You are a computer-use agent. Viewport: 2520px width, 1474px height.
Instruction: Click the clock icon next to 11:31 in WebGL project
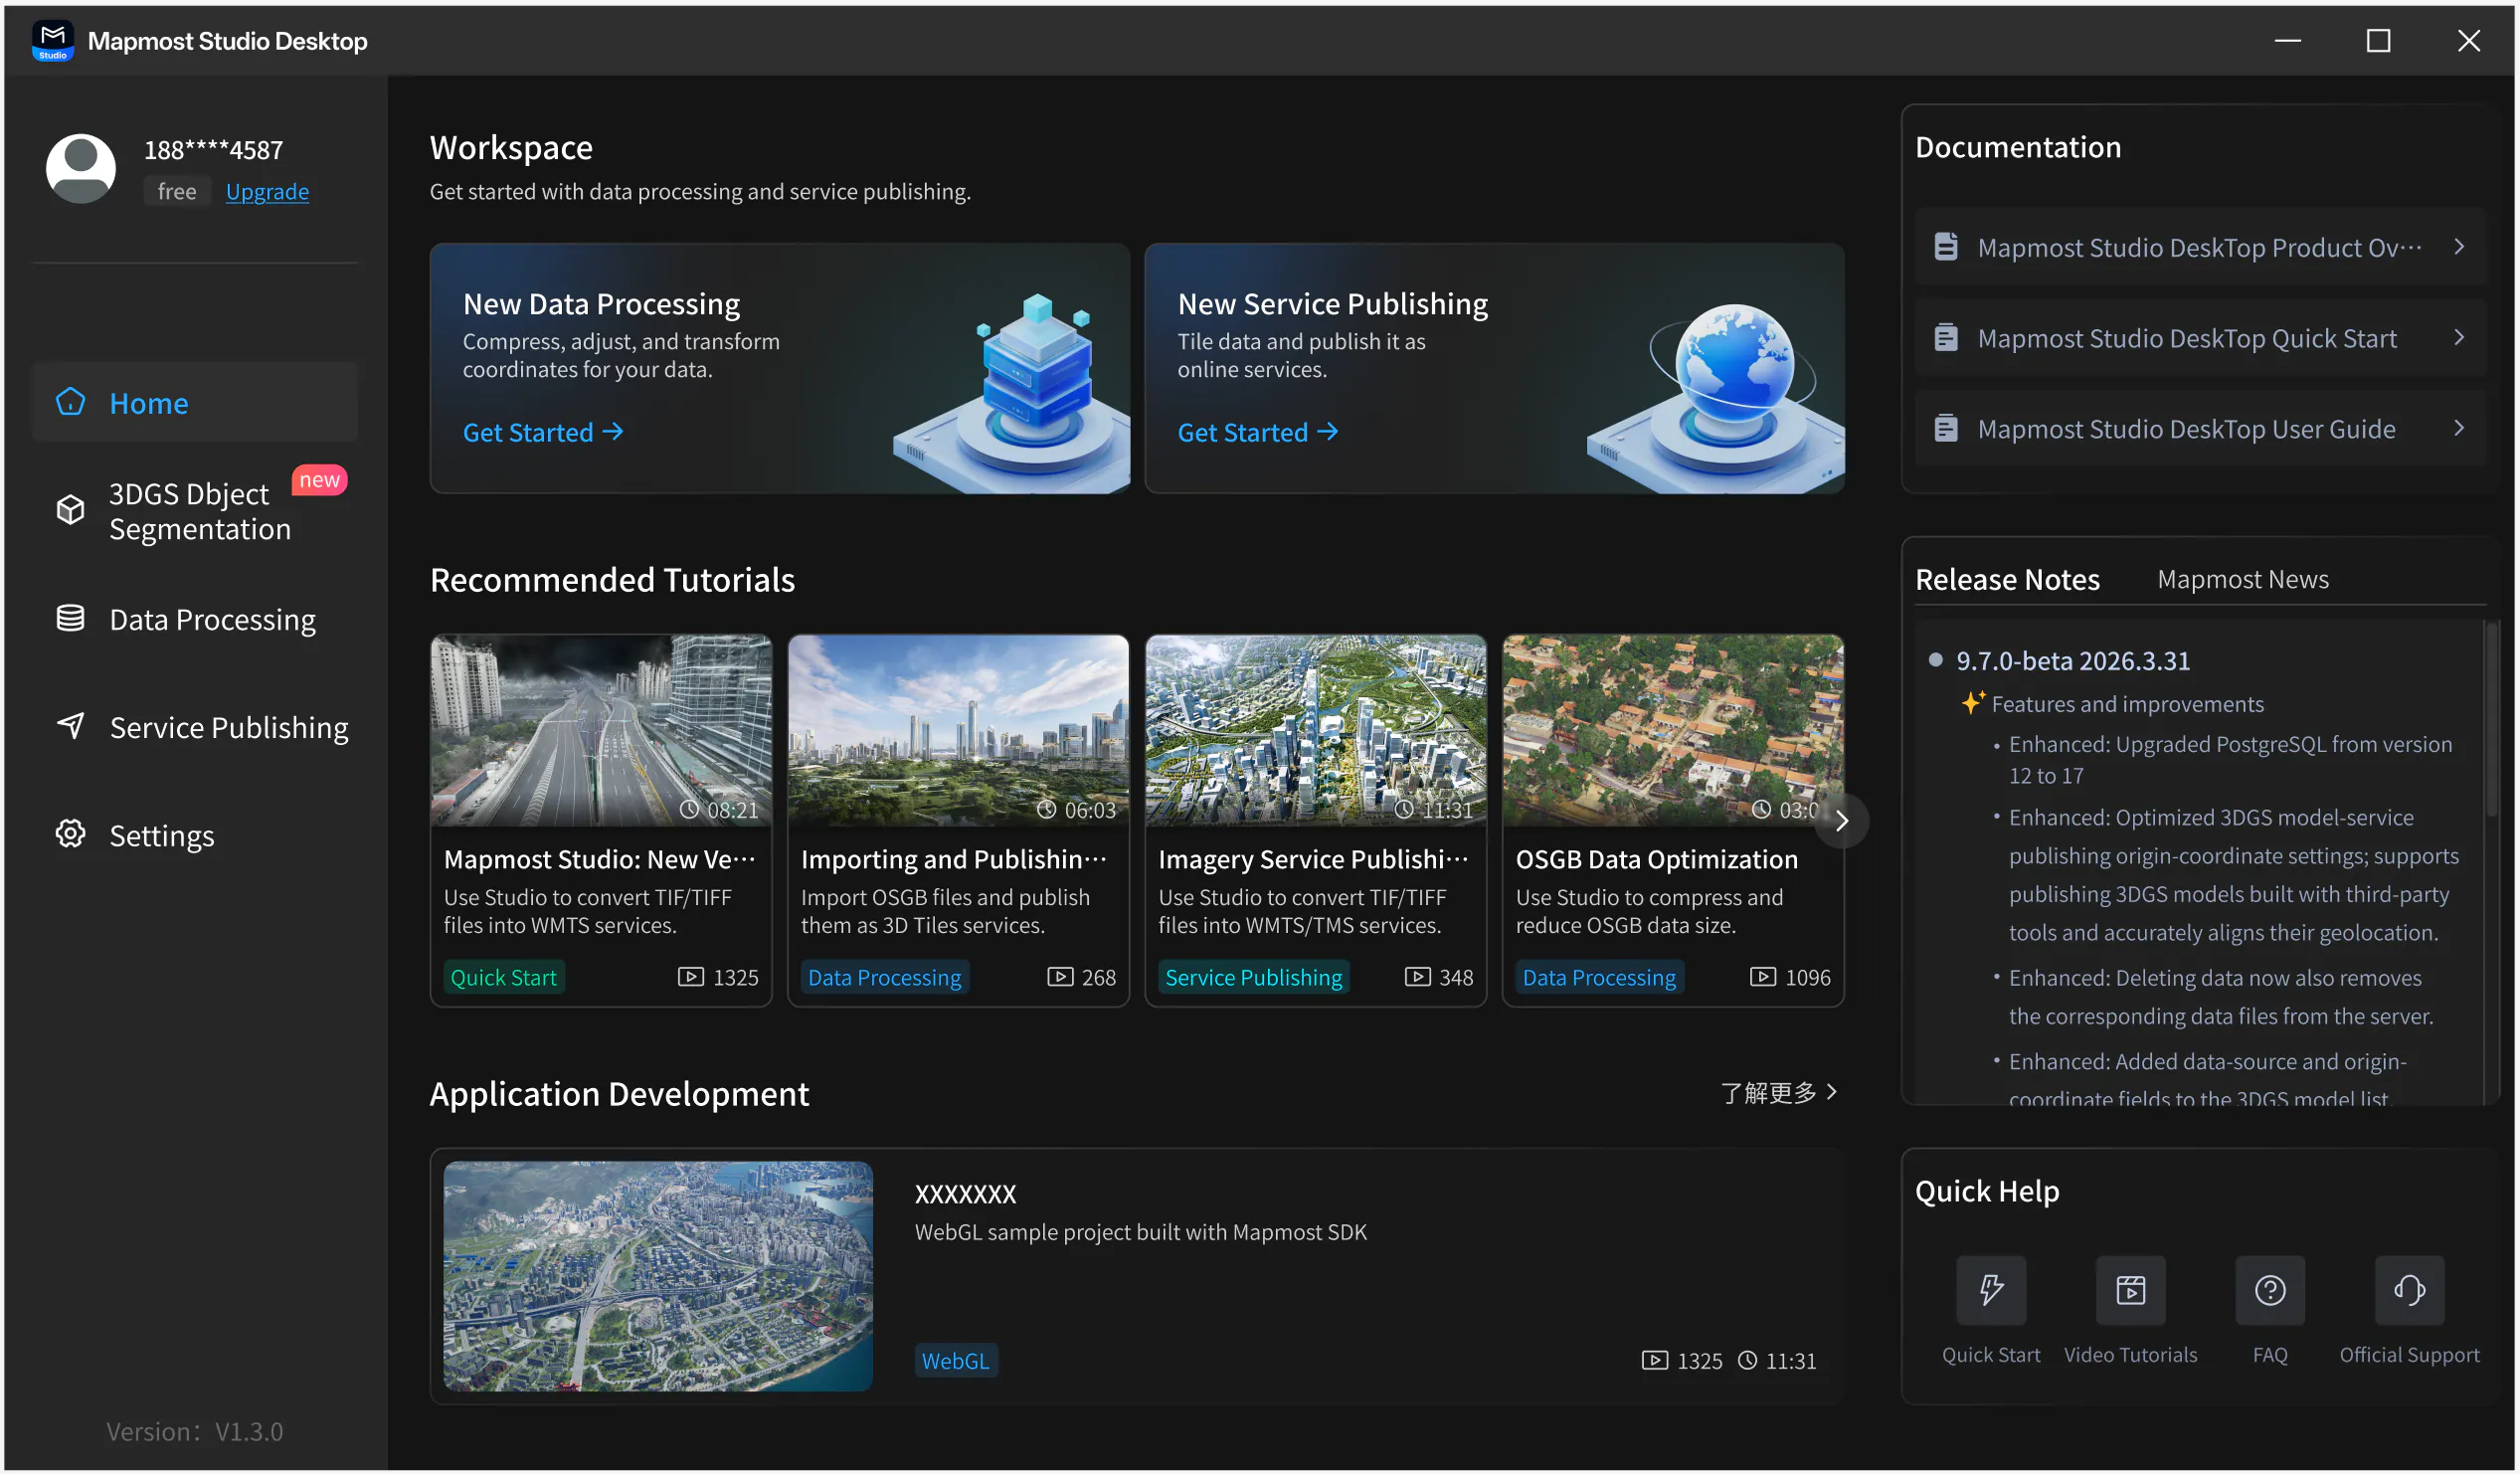[1748, 1361]
